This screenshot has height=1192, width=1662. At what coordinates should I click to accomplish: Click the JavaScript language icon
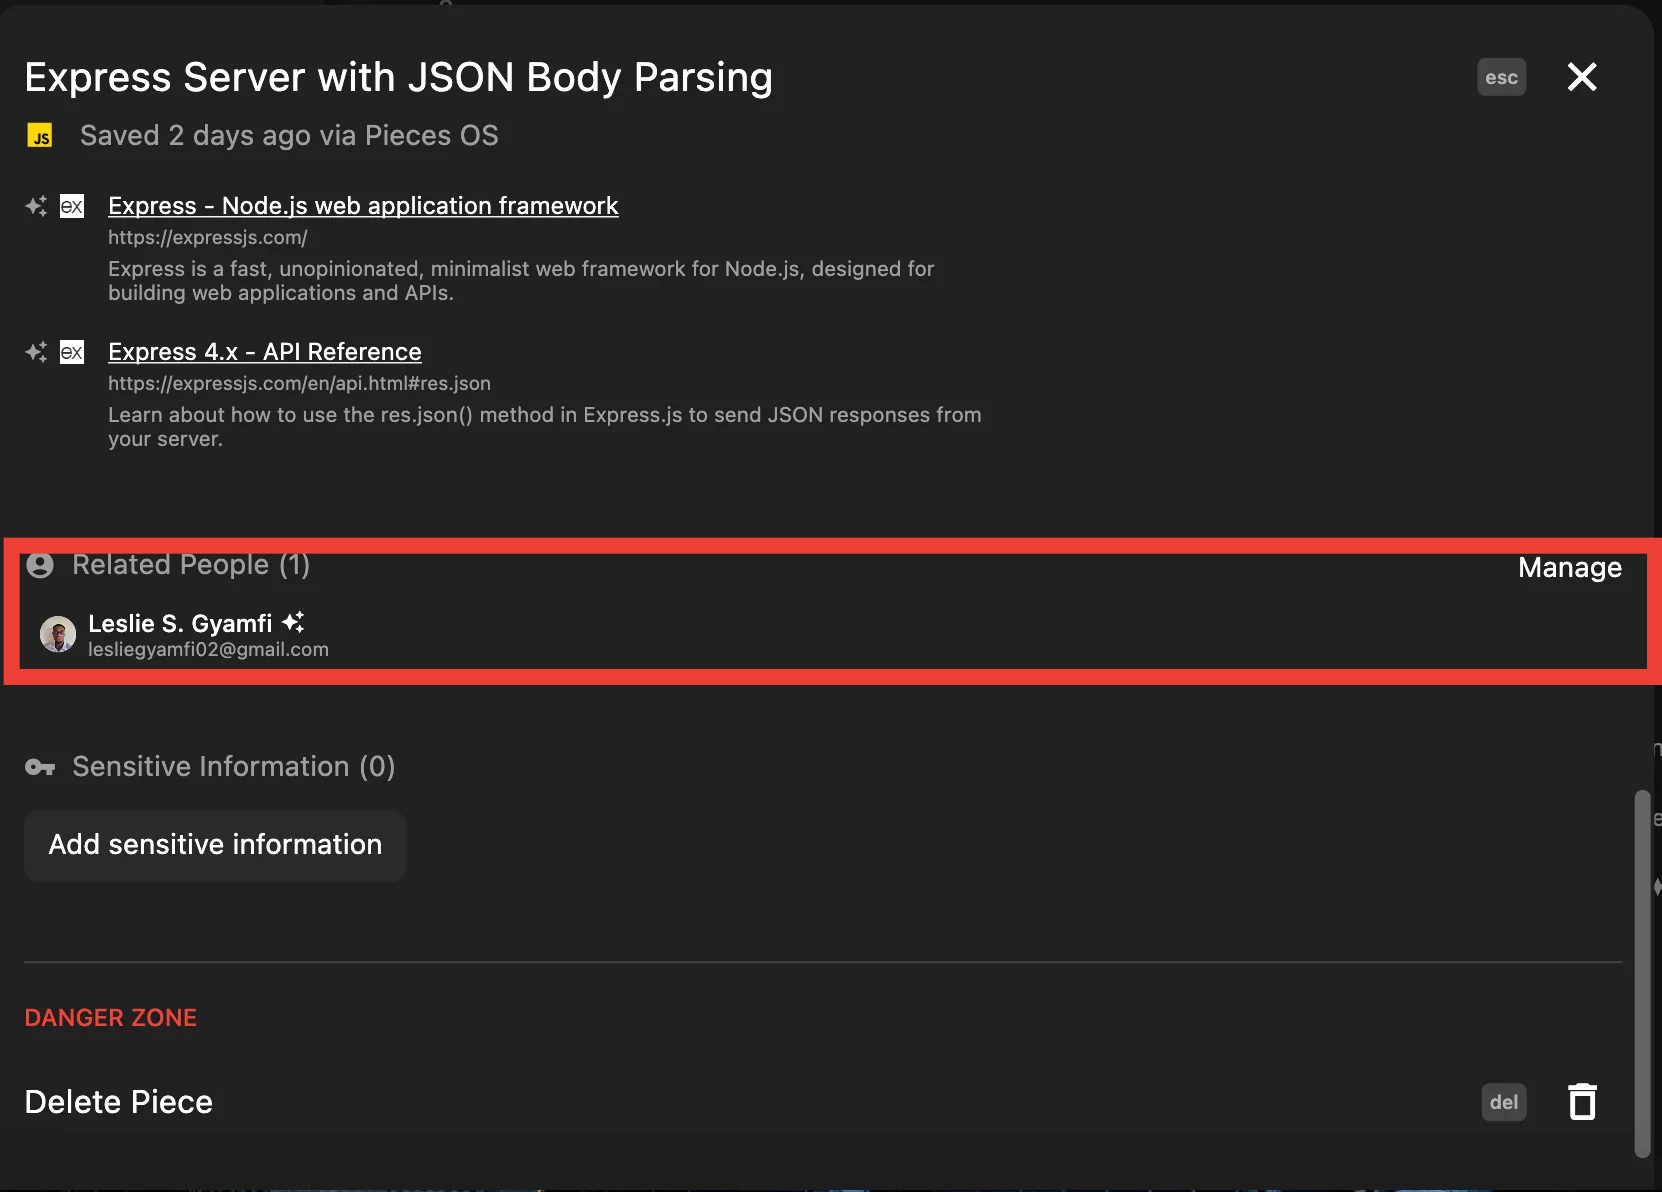(40, 136)
